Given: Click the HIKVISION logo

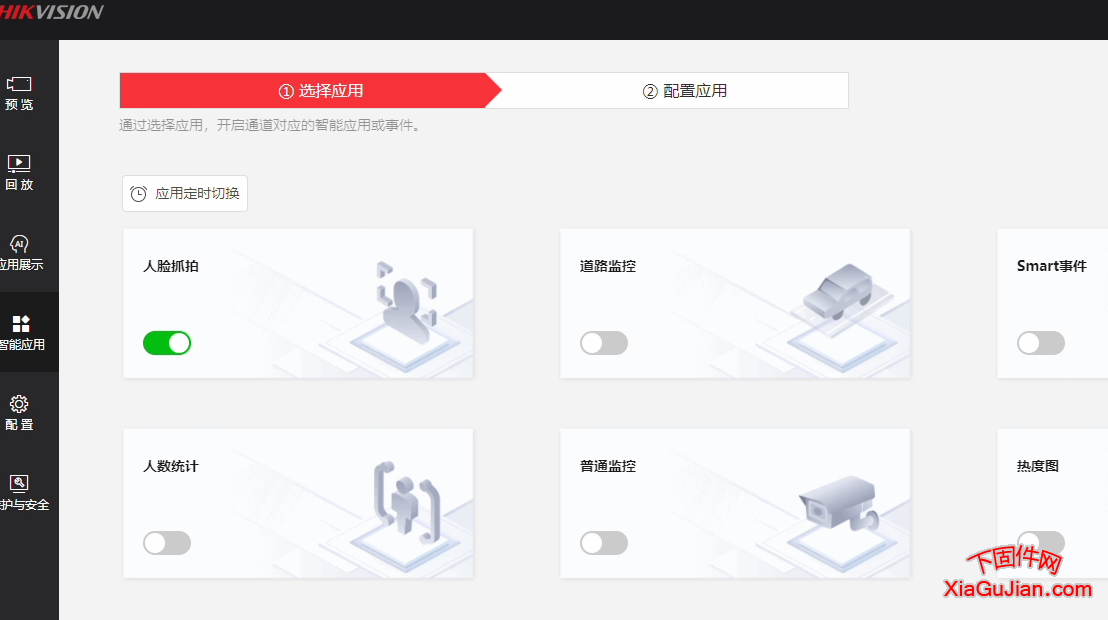Looking at the screenshot, I should tap(52, 14).
